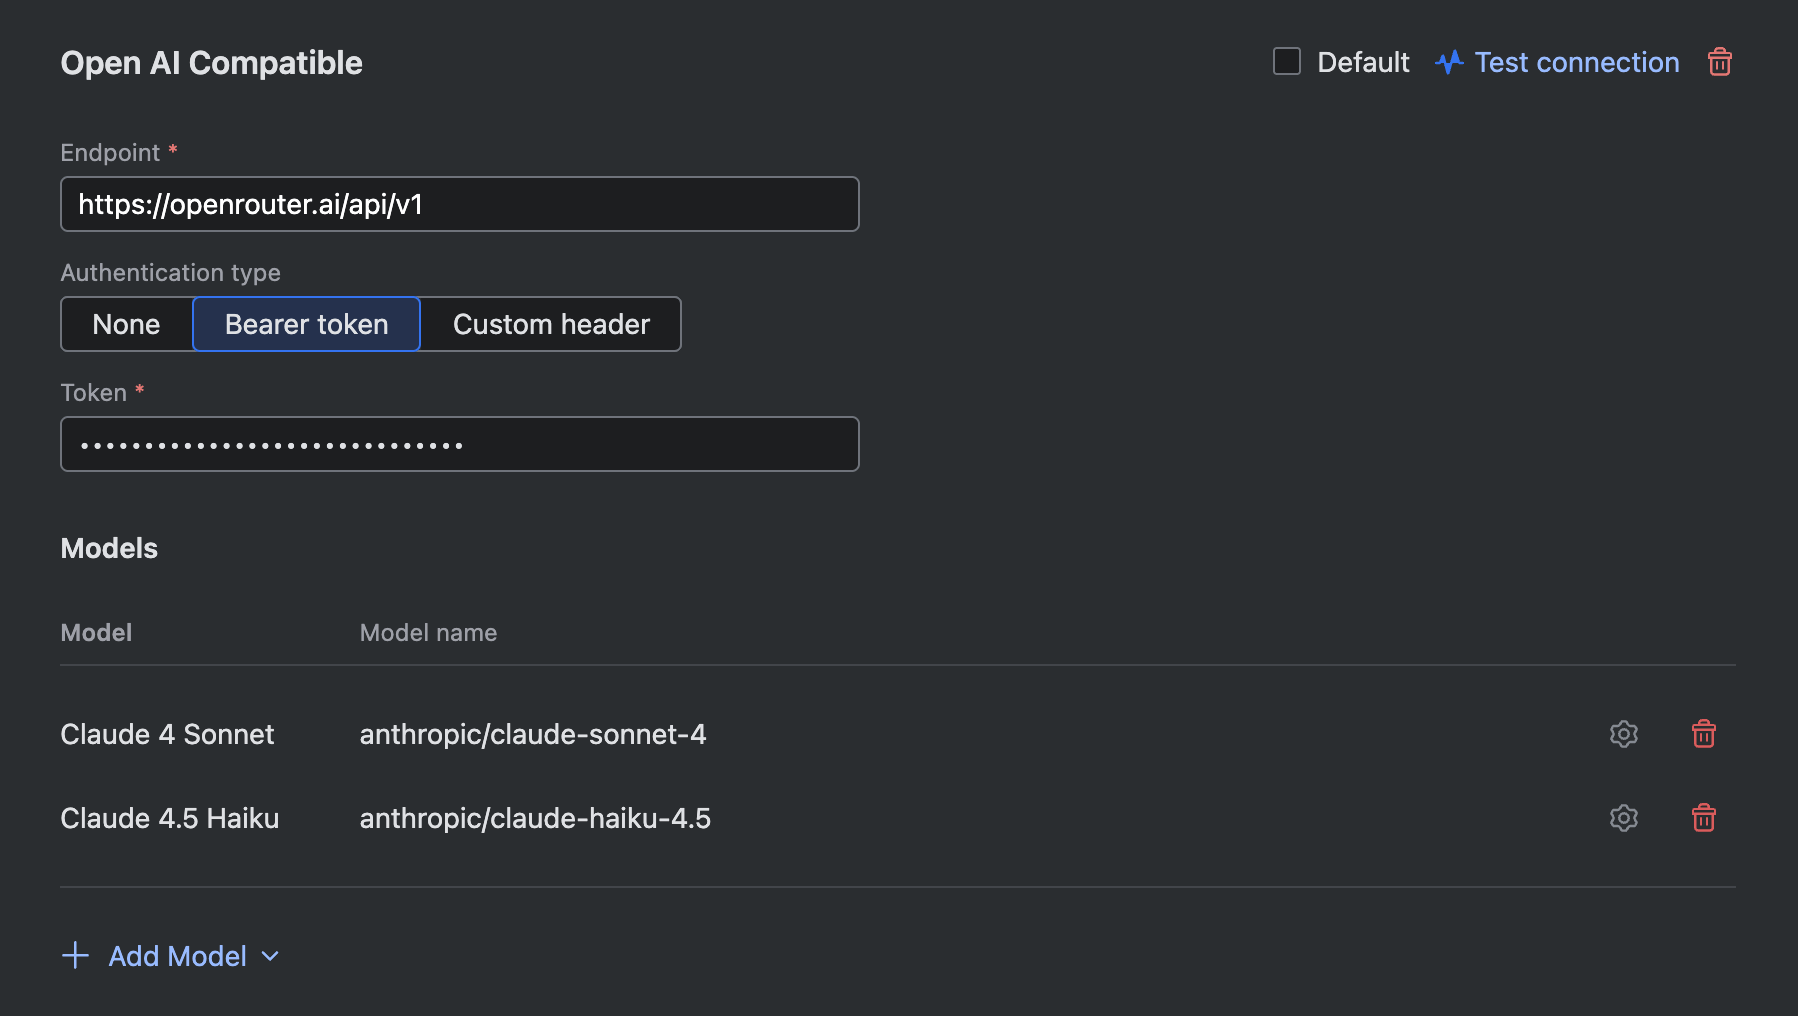1798x1016 pixels.
Task: Focus the Endpoint URL field
Action: (460, 204)
